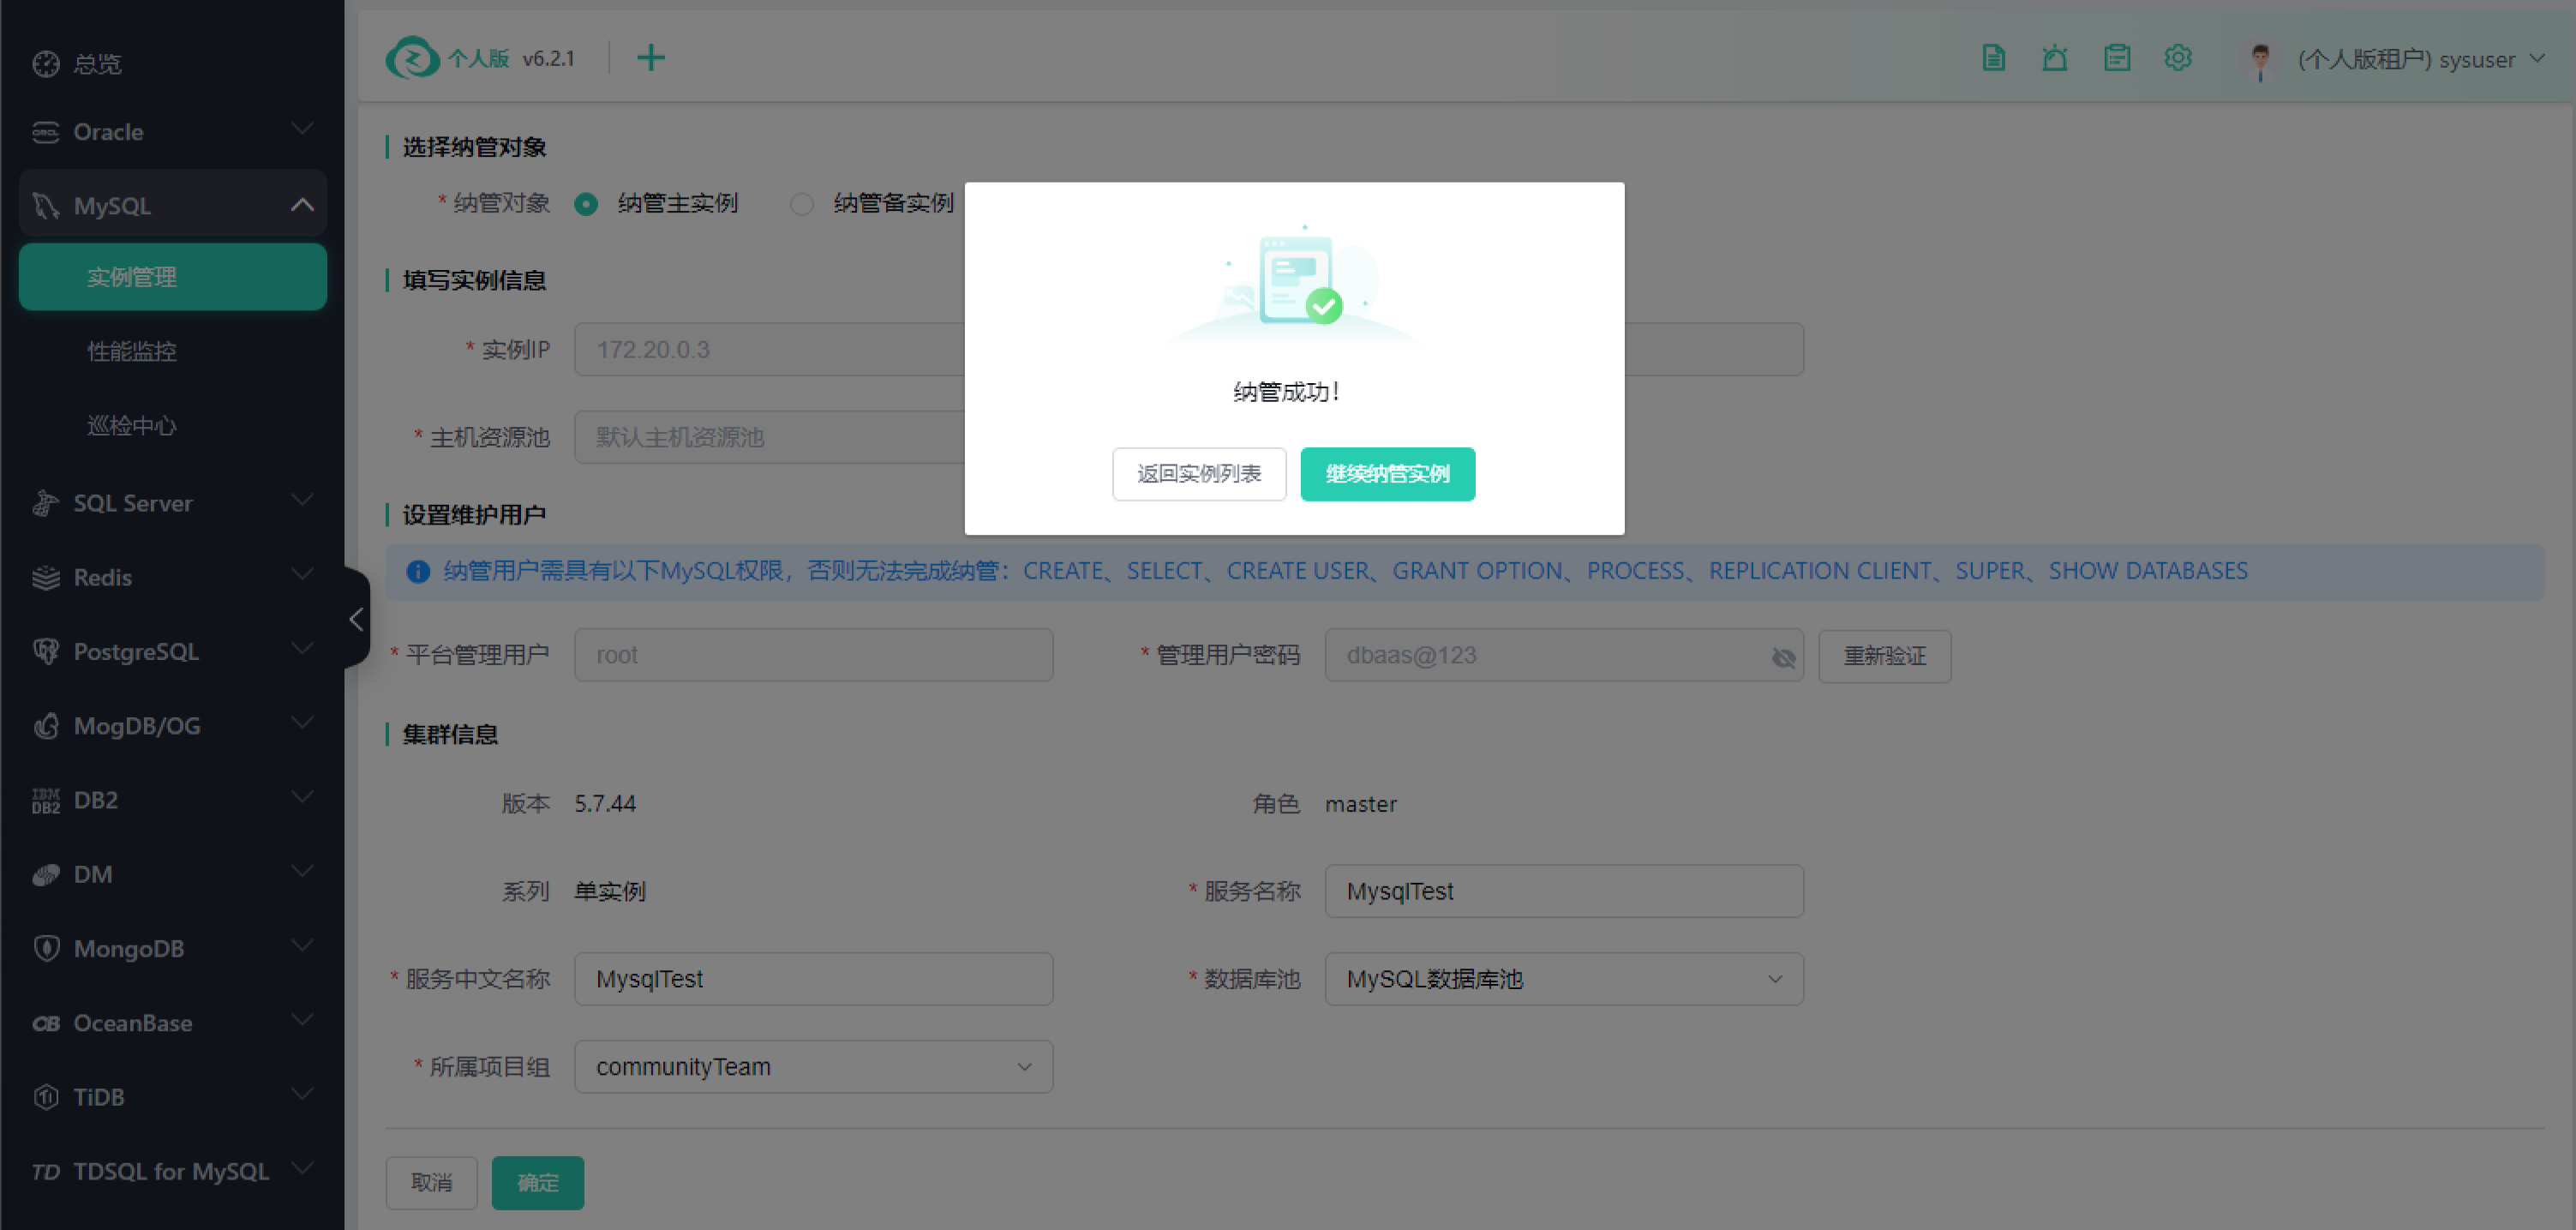Click the 服务名称 MysqlTest input field

point(1563,891)
